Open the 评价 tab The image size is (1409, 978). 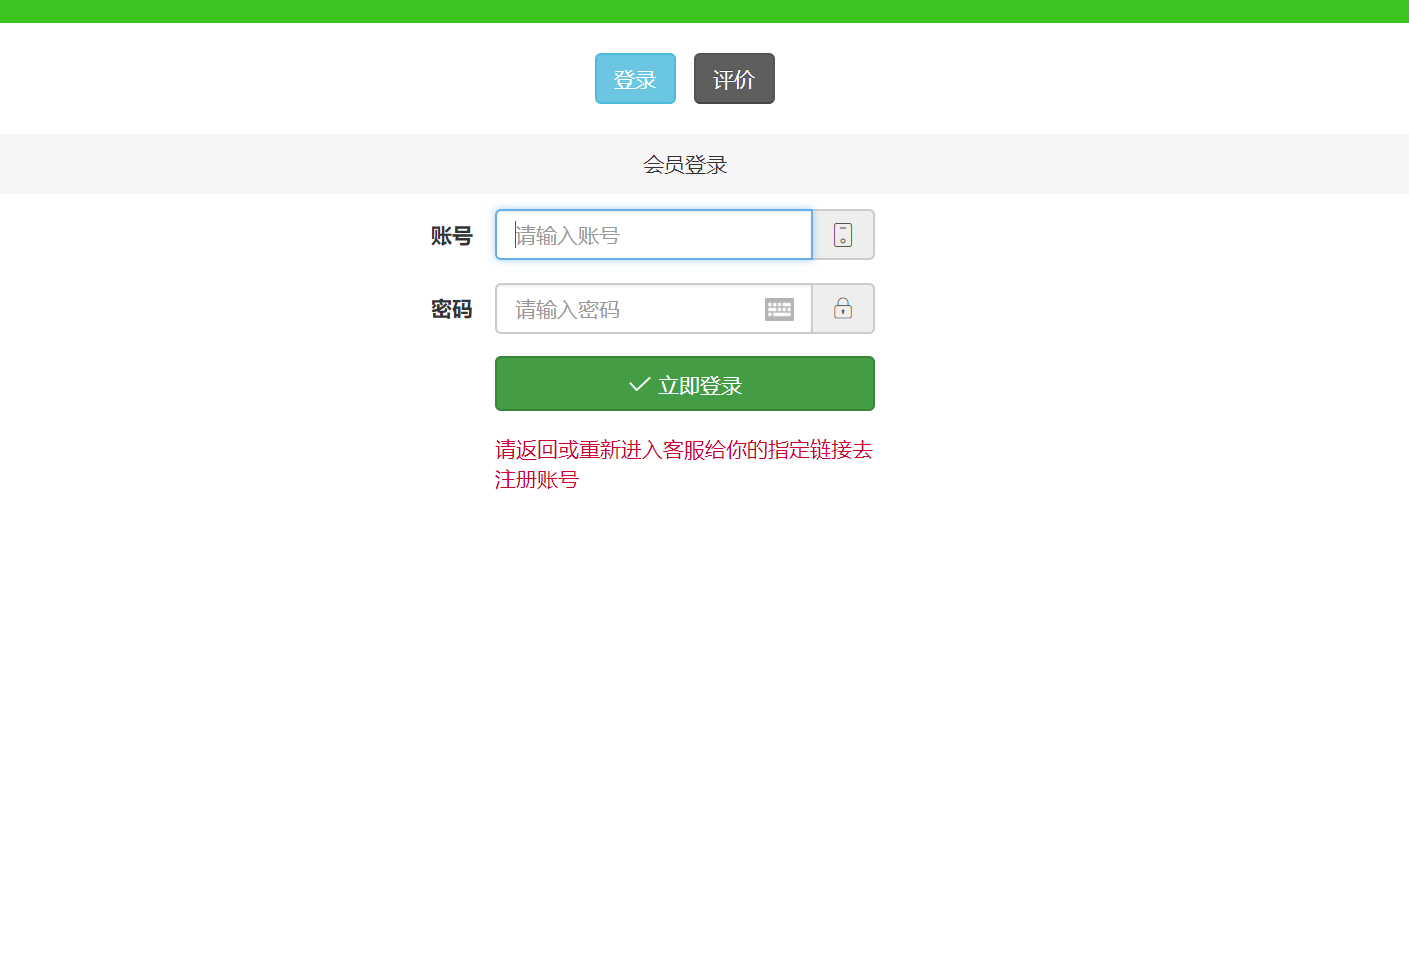tap(734, 79)
